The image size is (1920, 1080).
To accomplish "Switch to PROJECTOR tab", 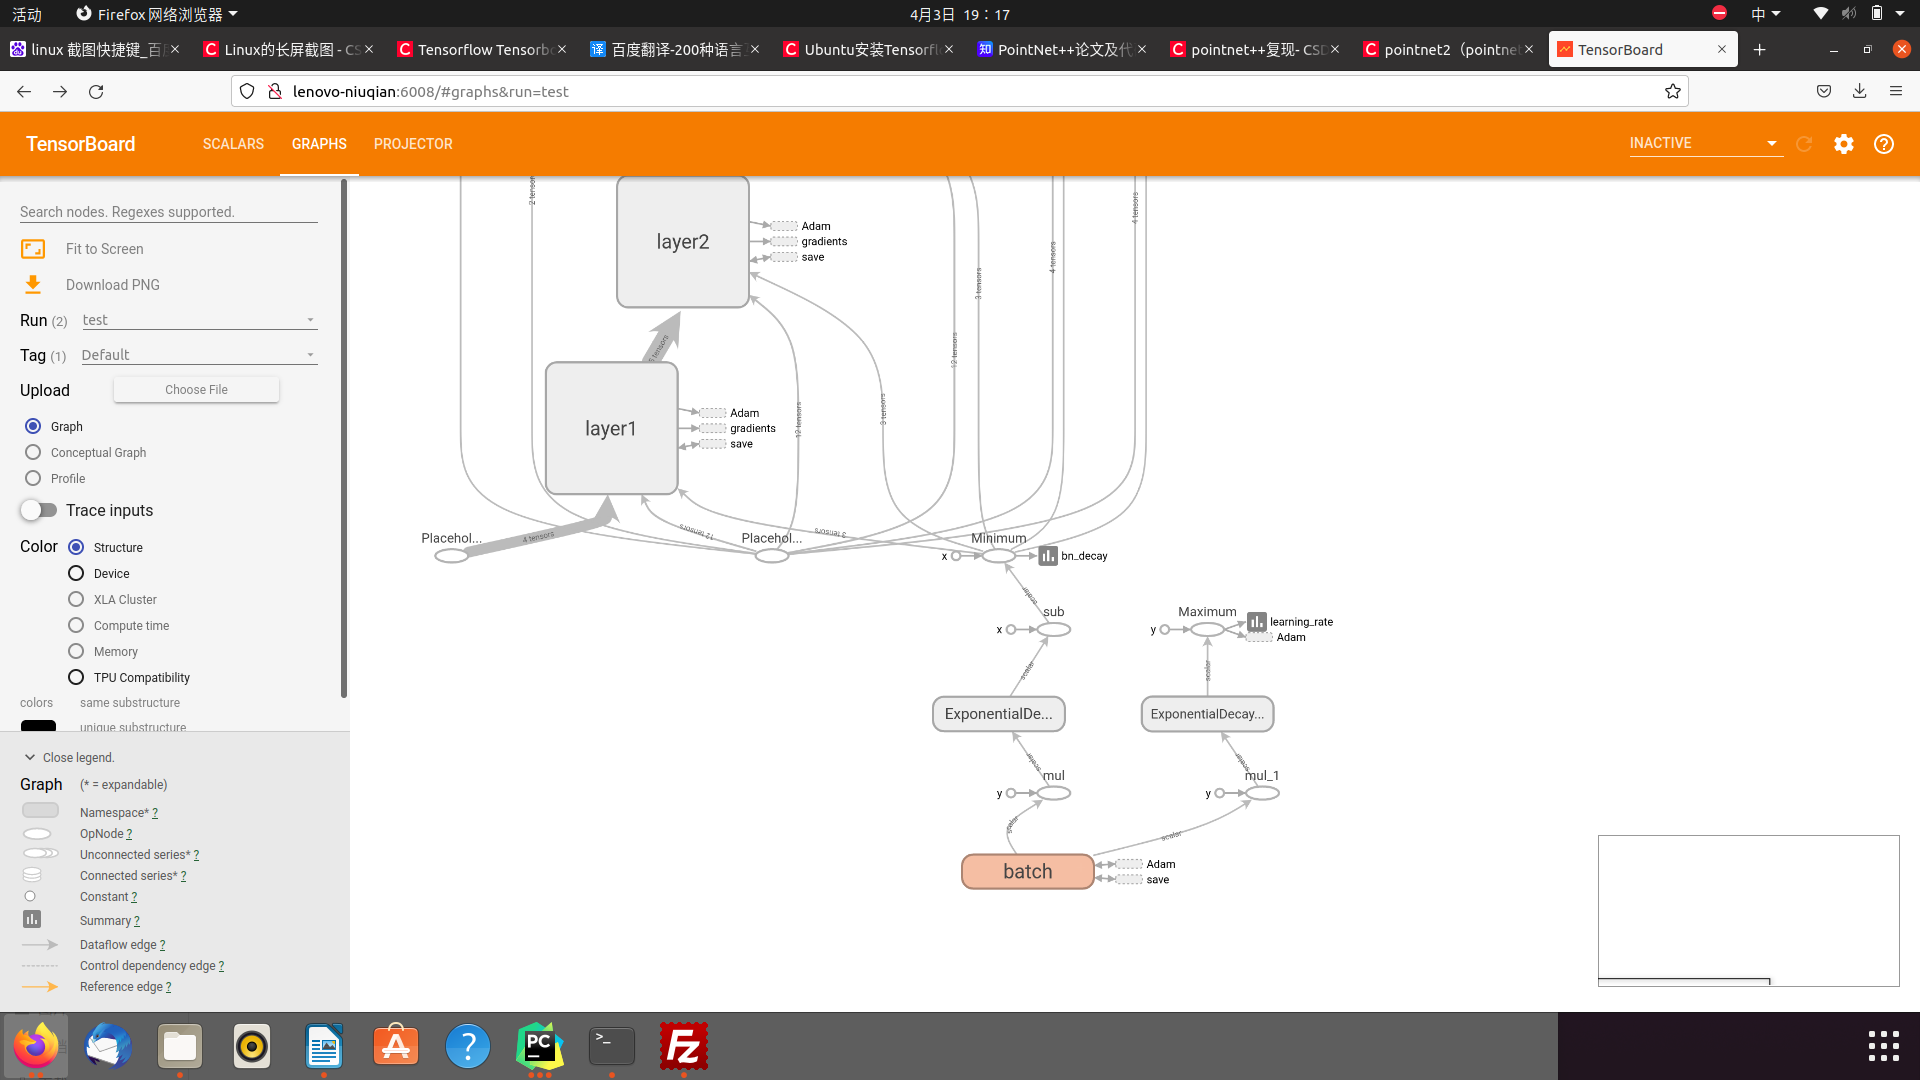I will click(413, 144).
